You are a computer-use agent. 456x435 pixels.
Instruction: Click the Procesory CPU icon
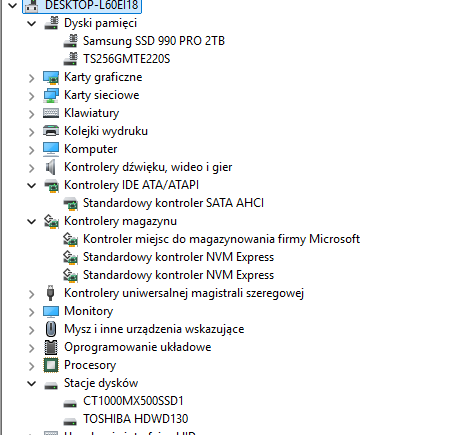(x=51, y=365)
